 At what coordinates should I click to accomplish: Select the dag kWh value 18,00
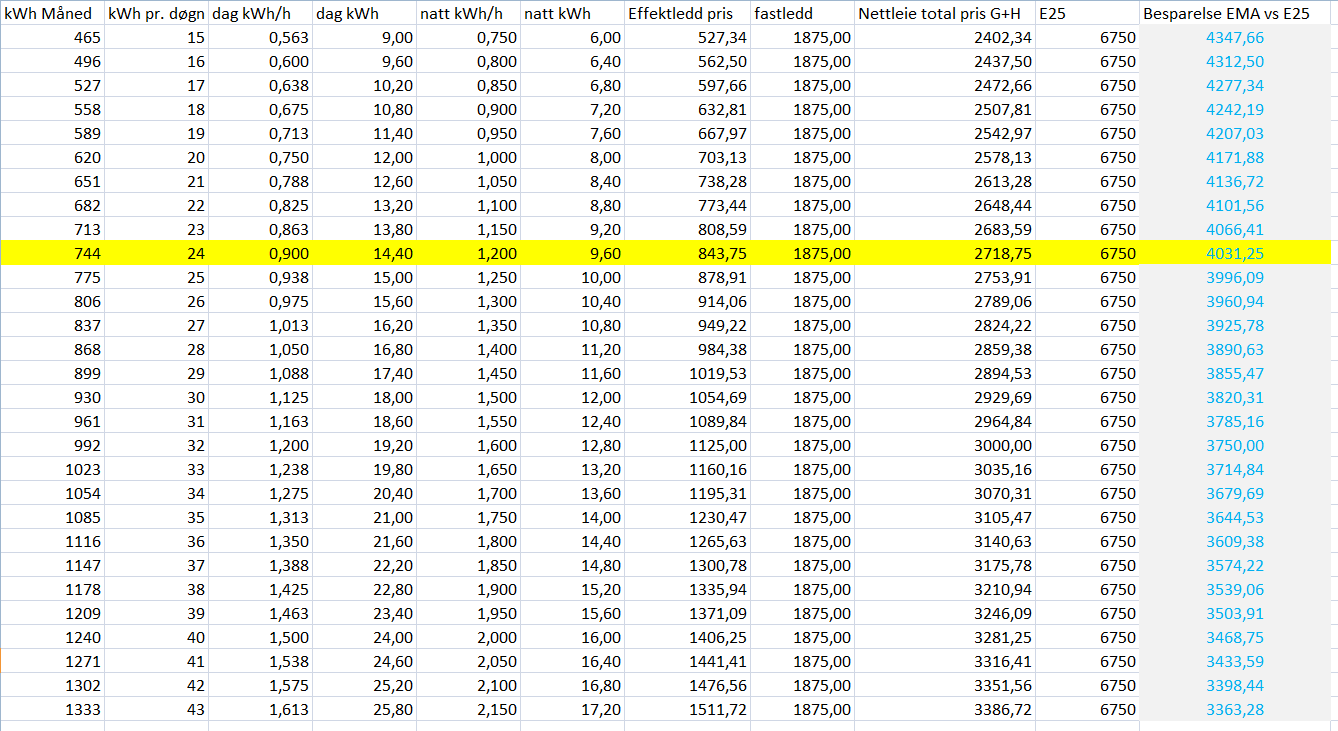(364, 398)
